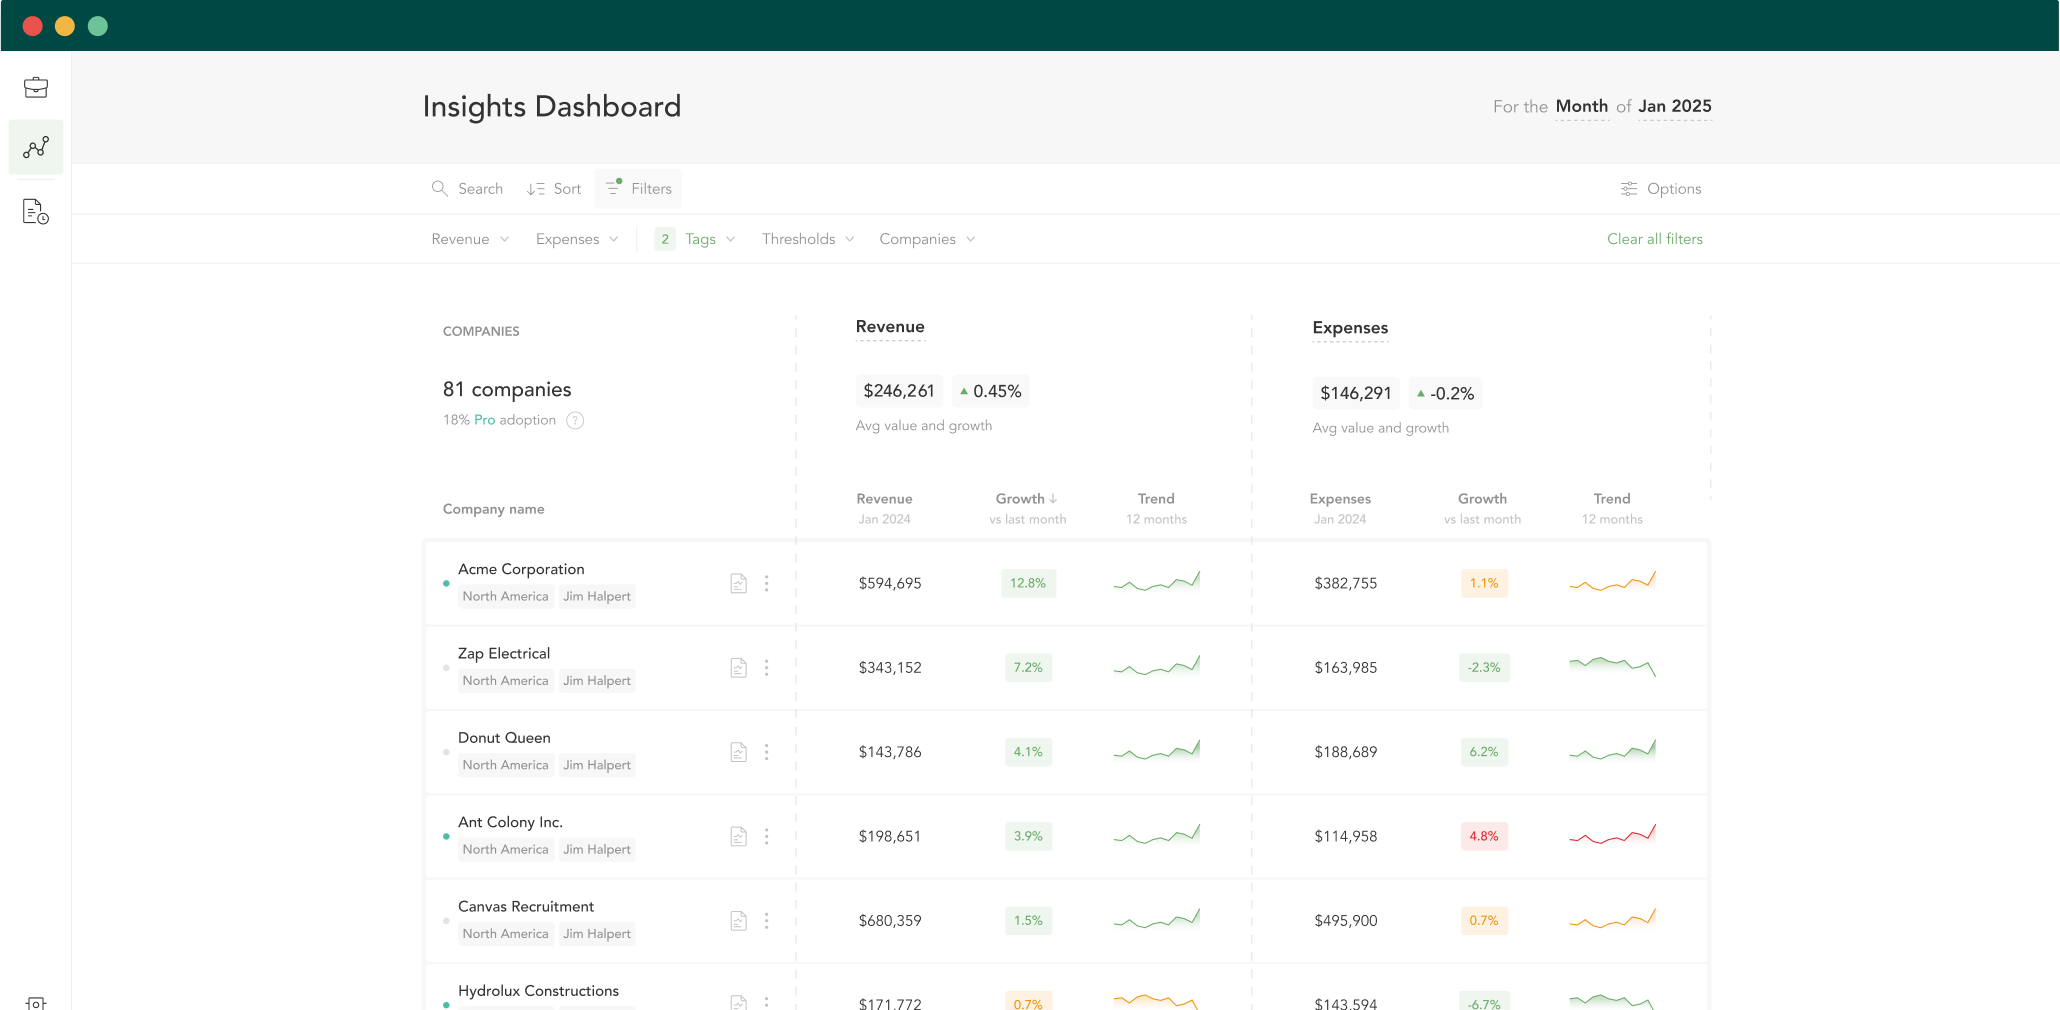Open Ant Colony Inc. report document icon
Viewport: 2060px width, 1010px height.
pos(739,836)
